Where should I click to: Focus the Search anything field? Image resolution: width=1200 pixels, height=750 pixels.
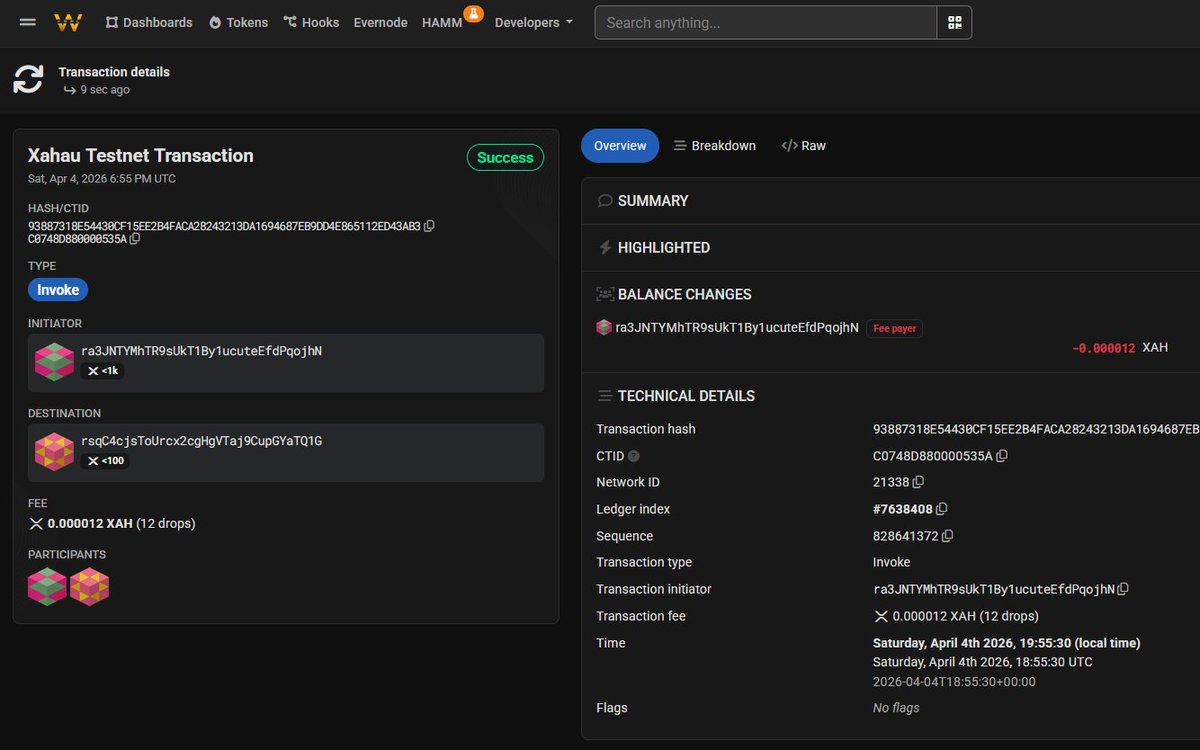click(x=765, y=22)
